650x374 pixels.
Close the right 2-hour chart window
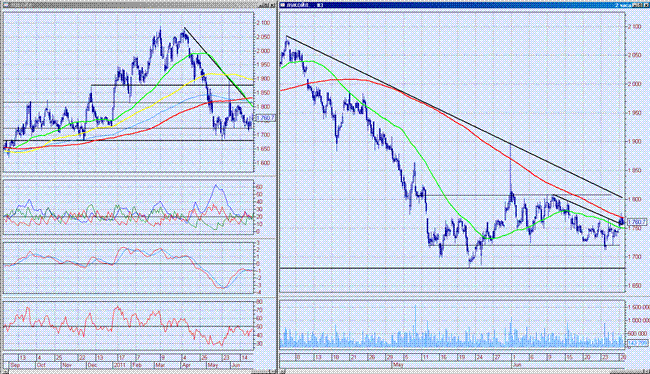[646, 5]
